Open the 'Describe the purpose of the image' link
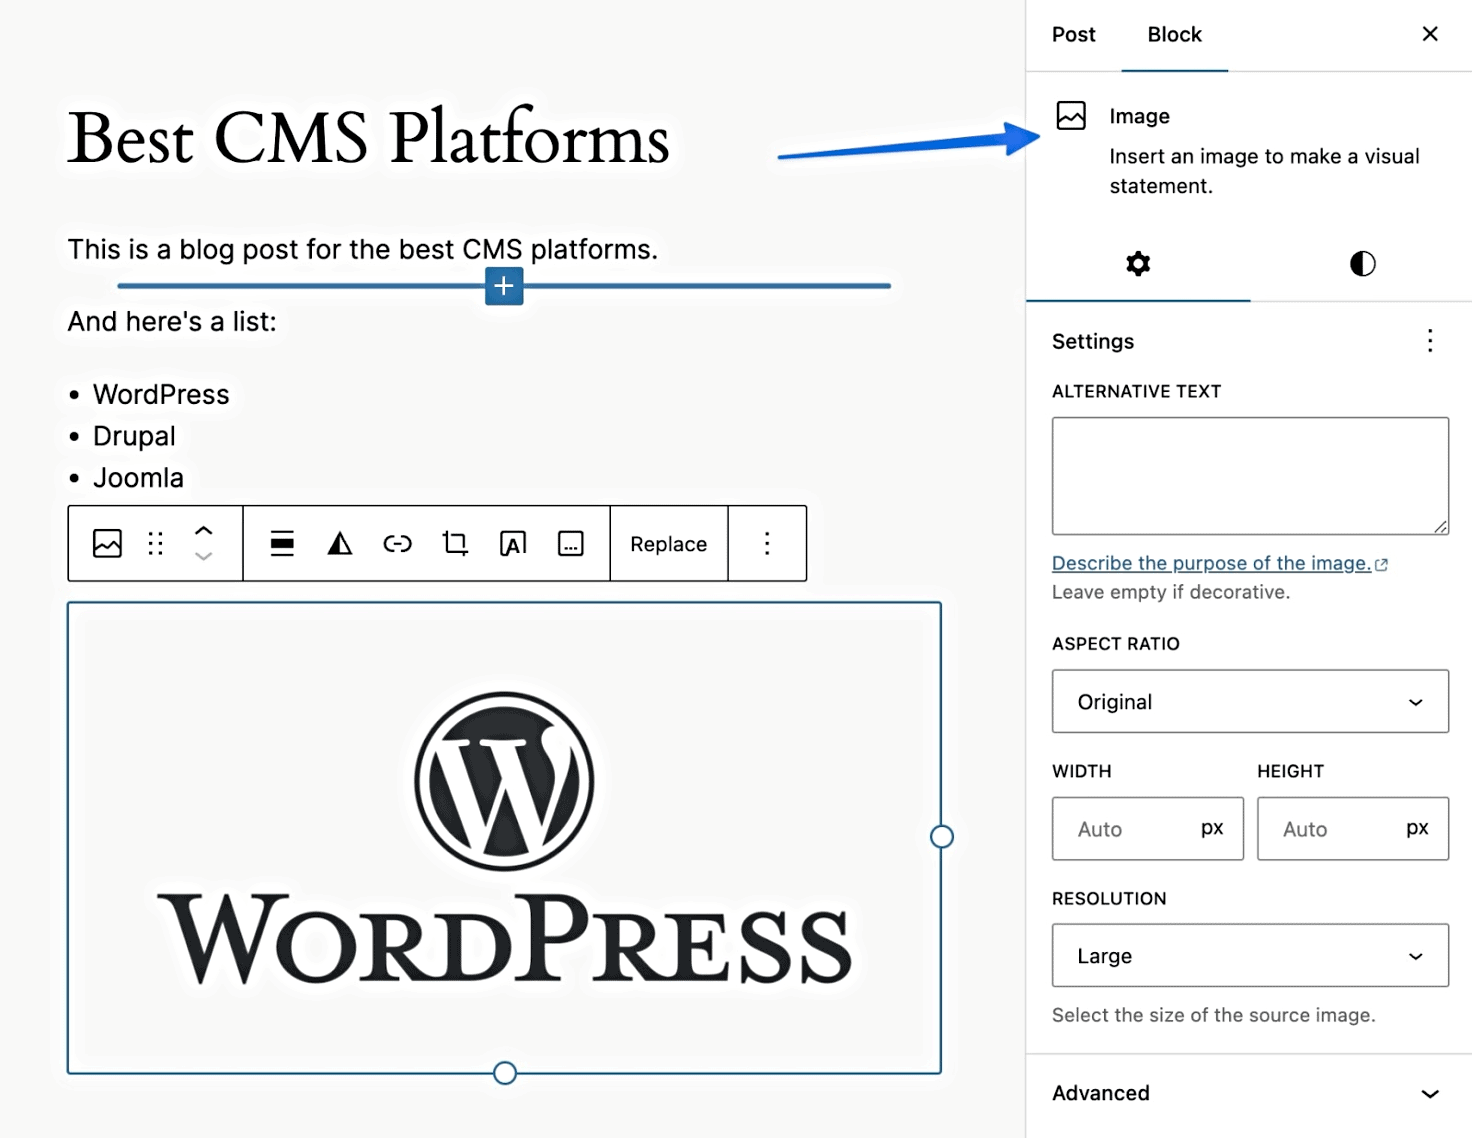This screenshot has height=1138, width=1472. pos(1212,562)
